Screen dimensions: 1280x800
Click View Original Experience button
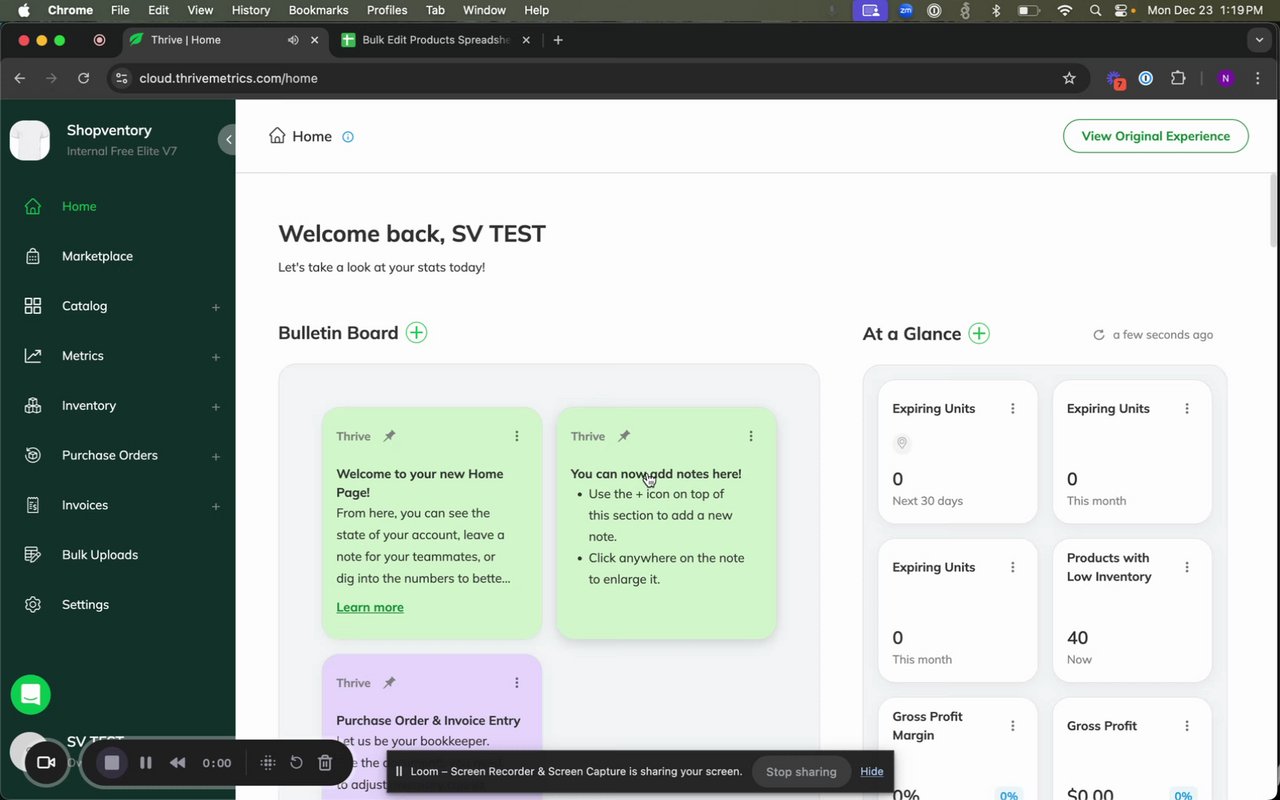tap(1155, 136)
